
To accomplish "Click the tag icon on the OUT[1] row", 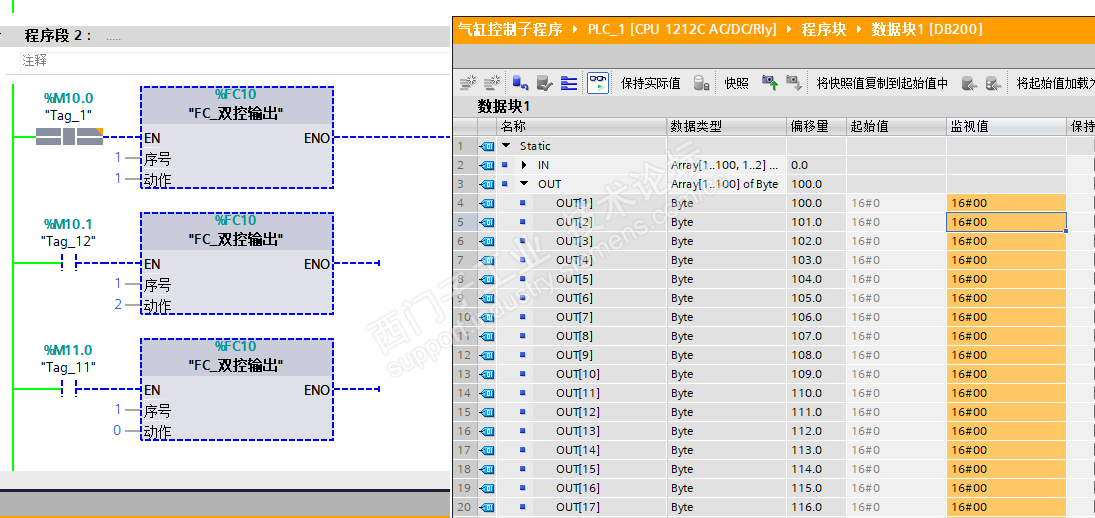I will coord(487,203).
